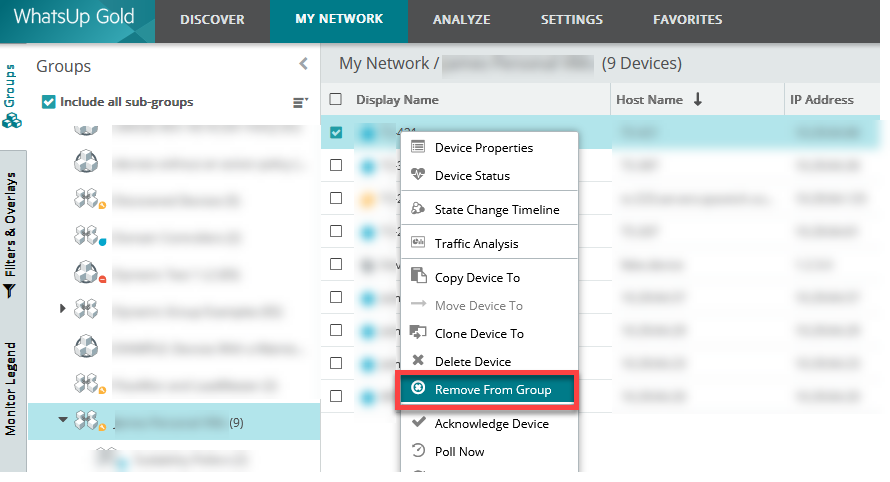
Task: Open the Filters & Overlays side tab
Action: click(x=10, y=224)
